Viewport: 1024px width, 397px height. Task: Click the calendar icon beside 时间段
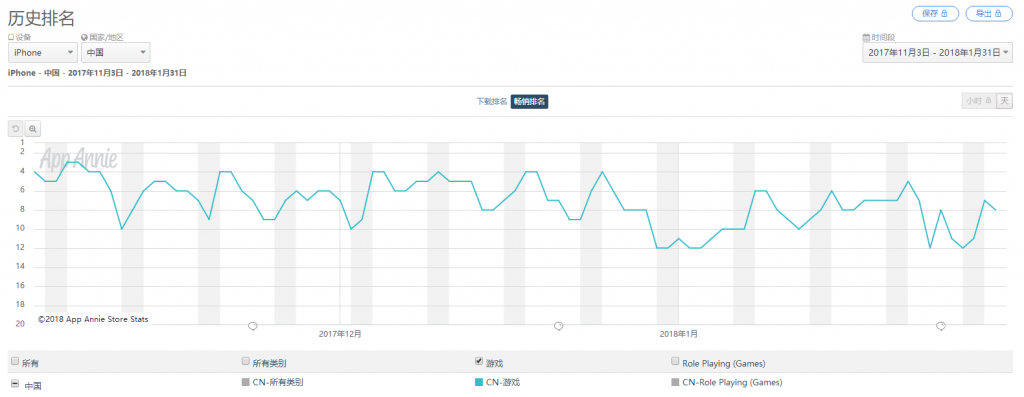click(866, 38)
